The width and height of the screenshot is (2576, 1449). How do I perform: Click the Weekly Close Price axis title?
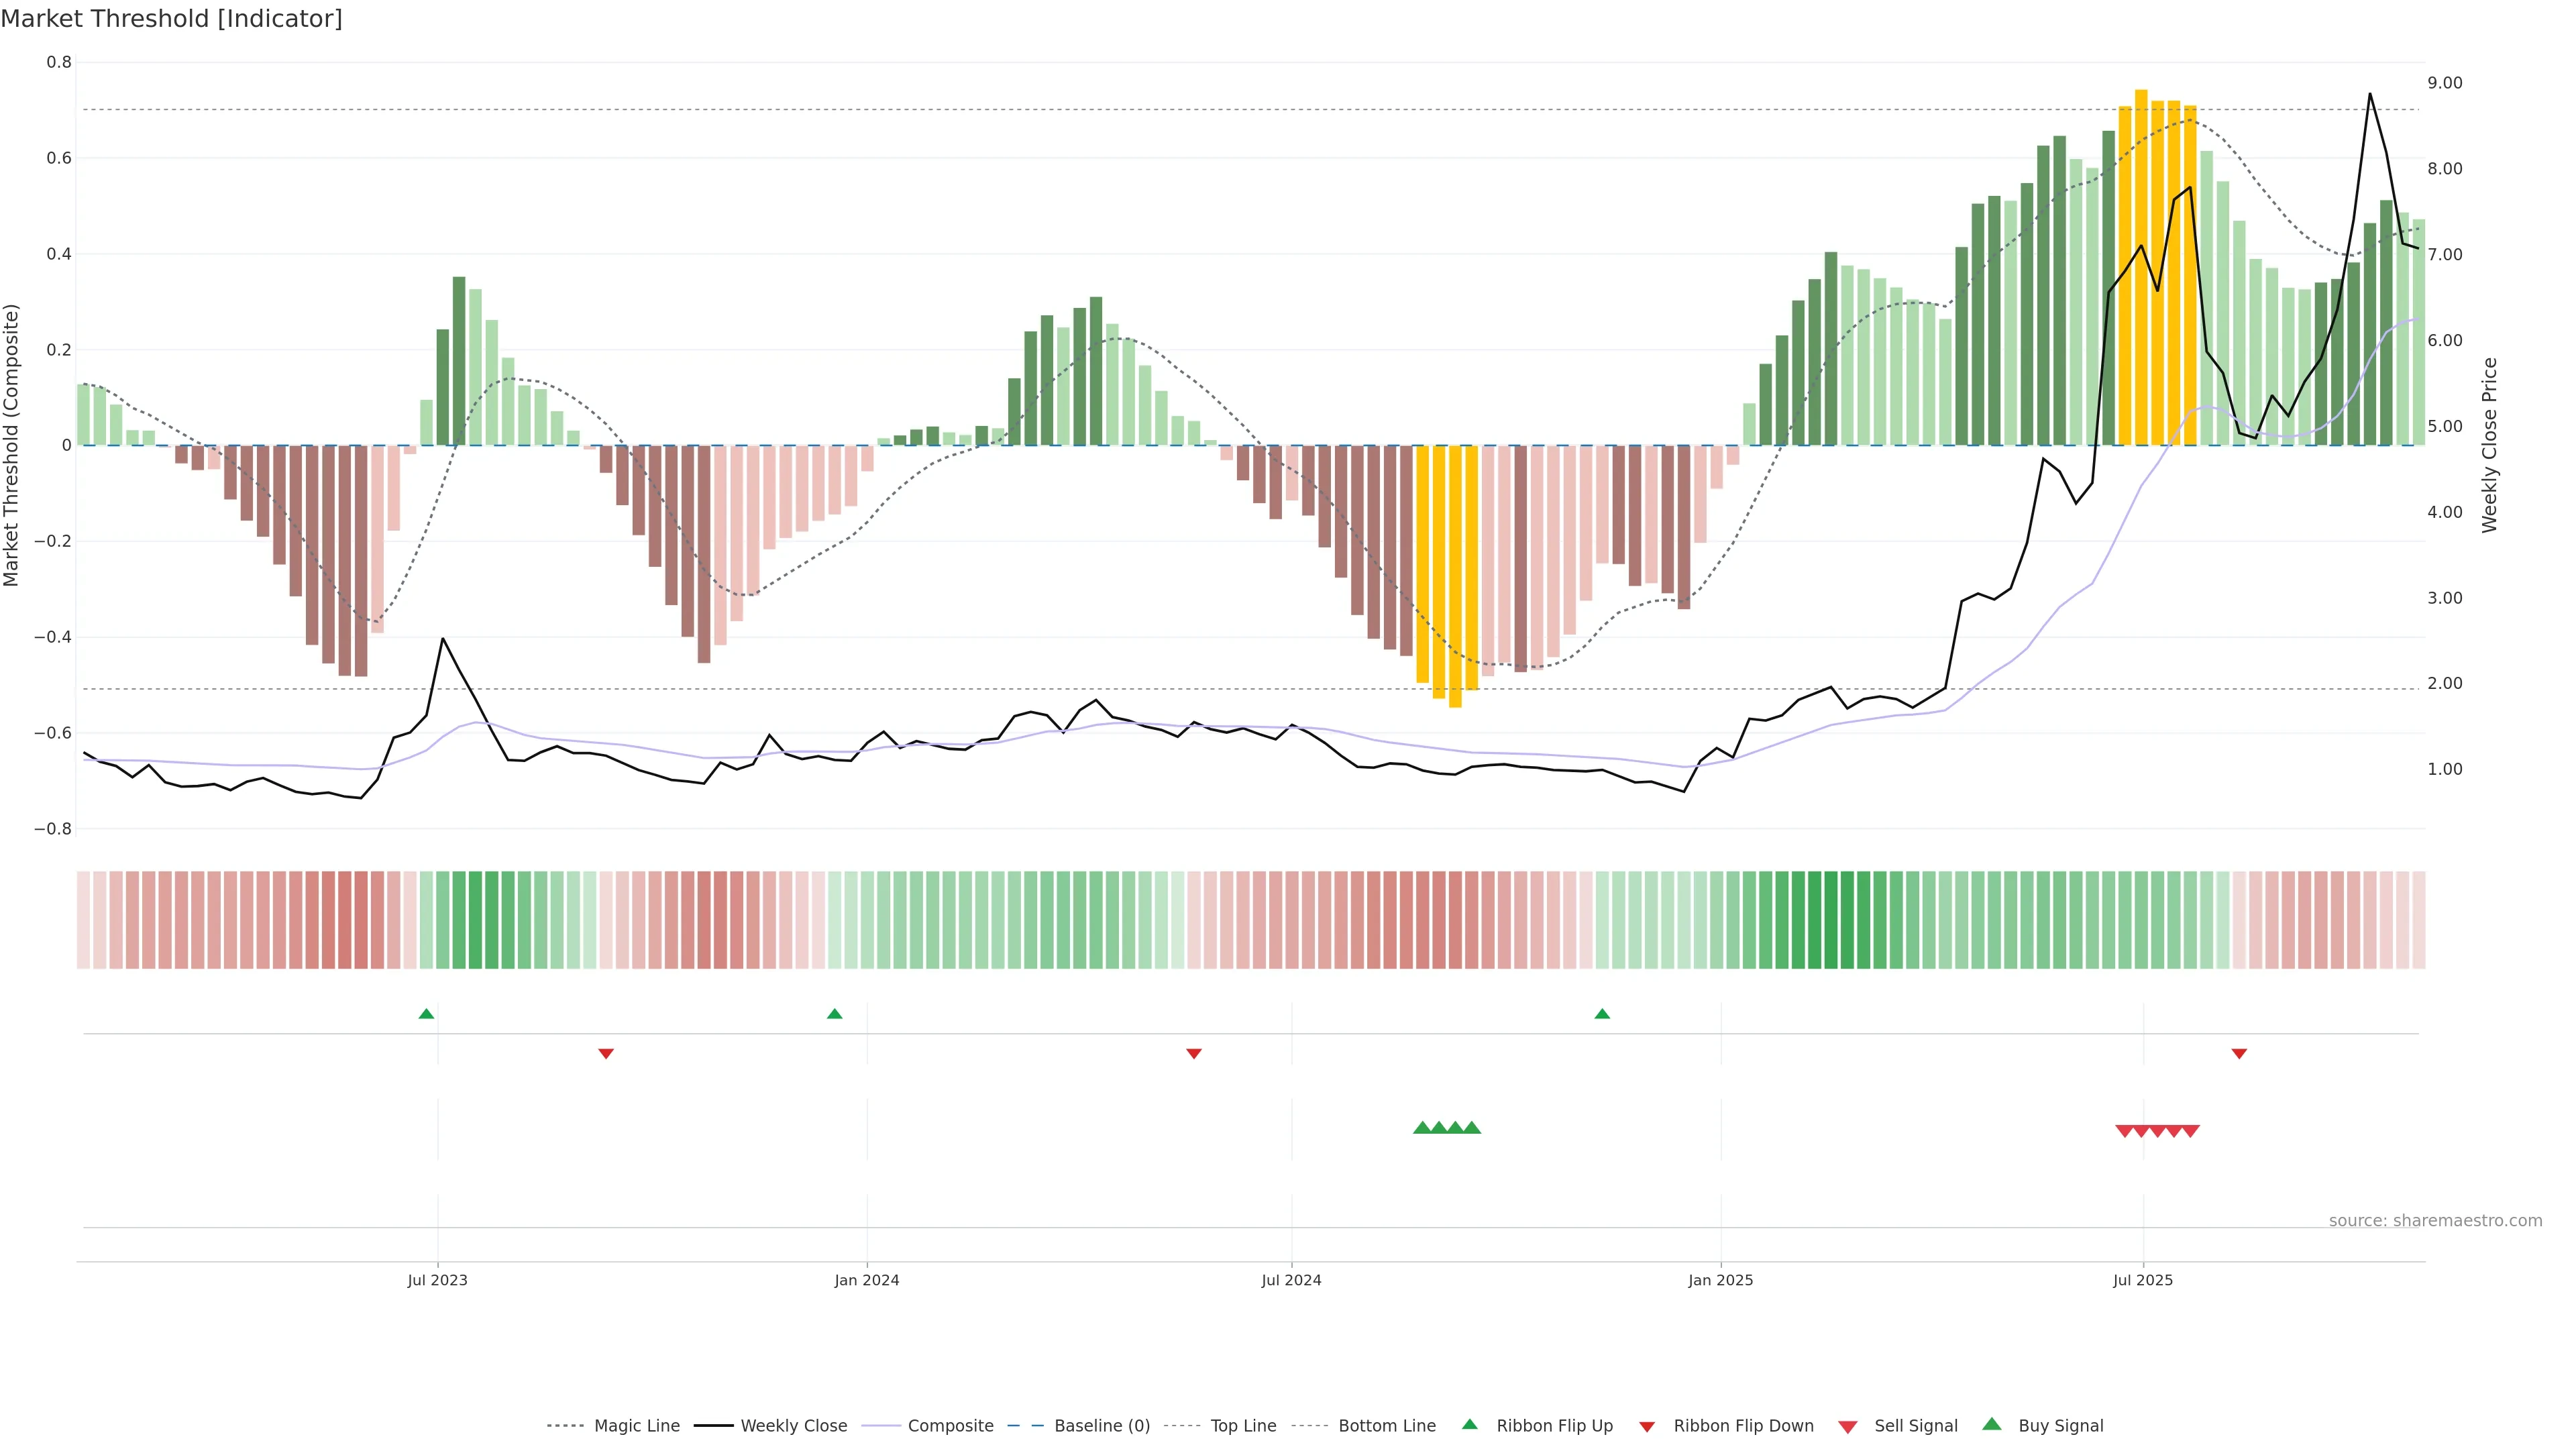2489,445
